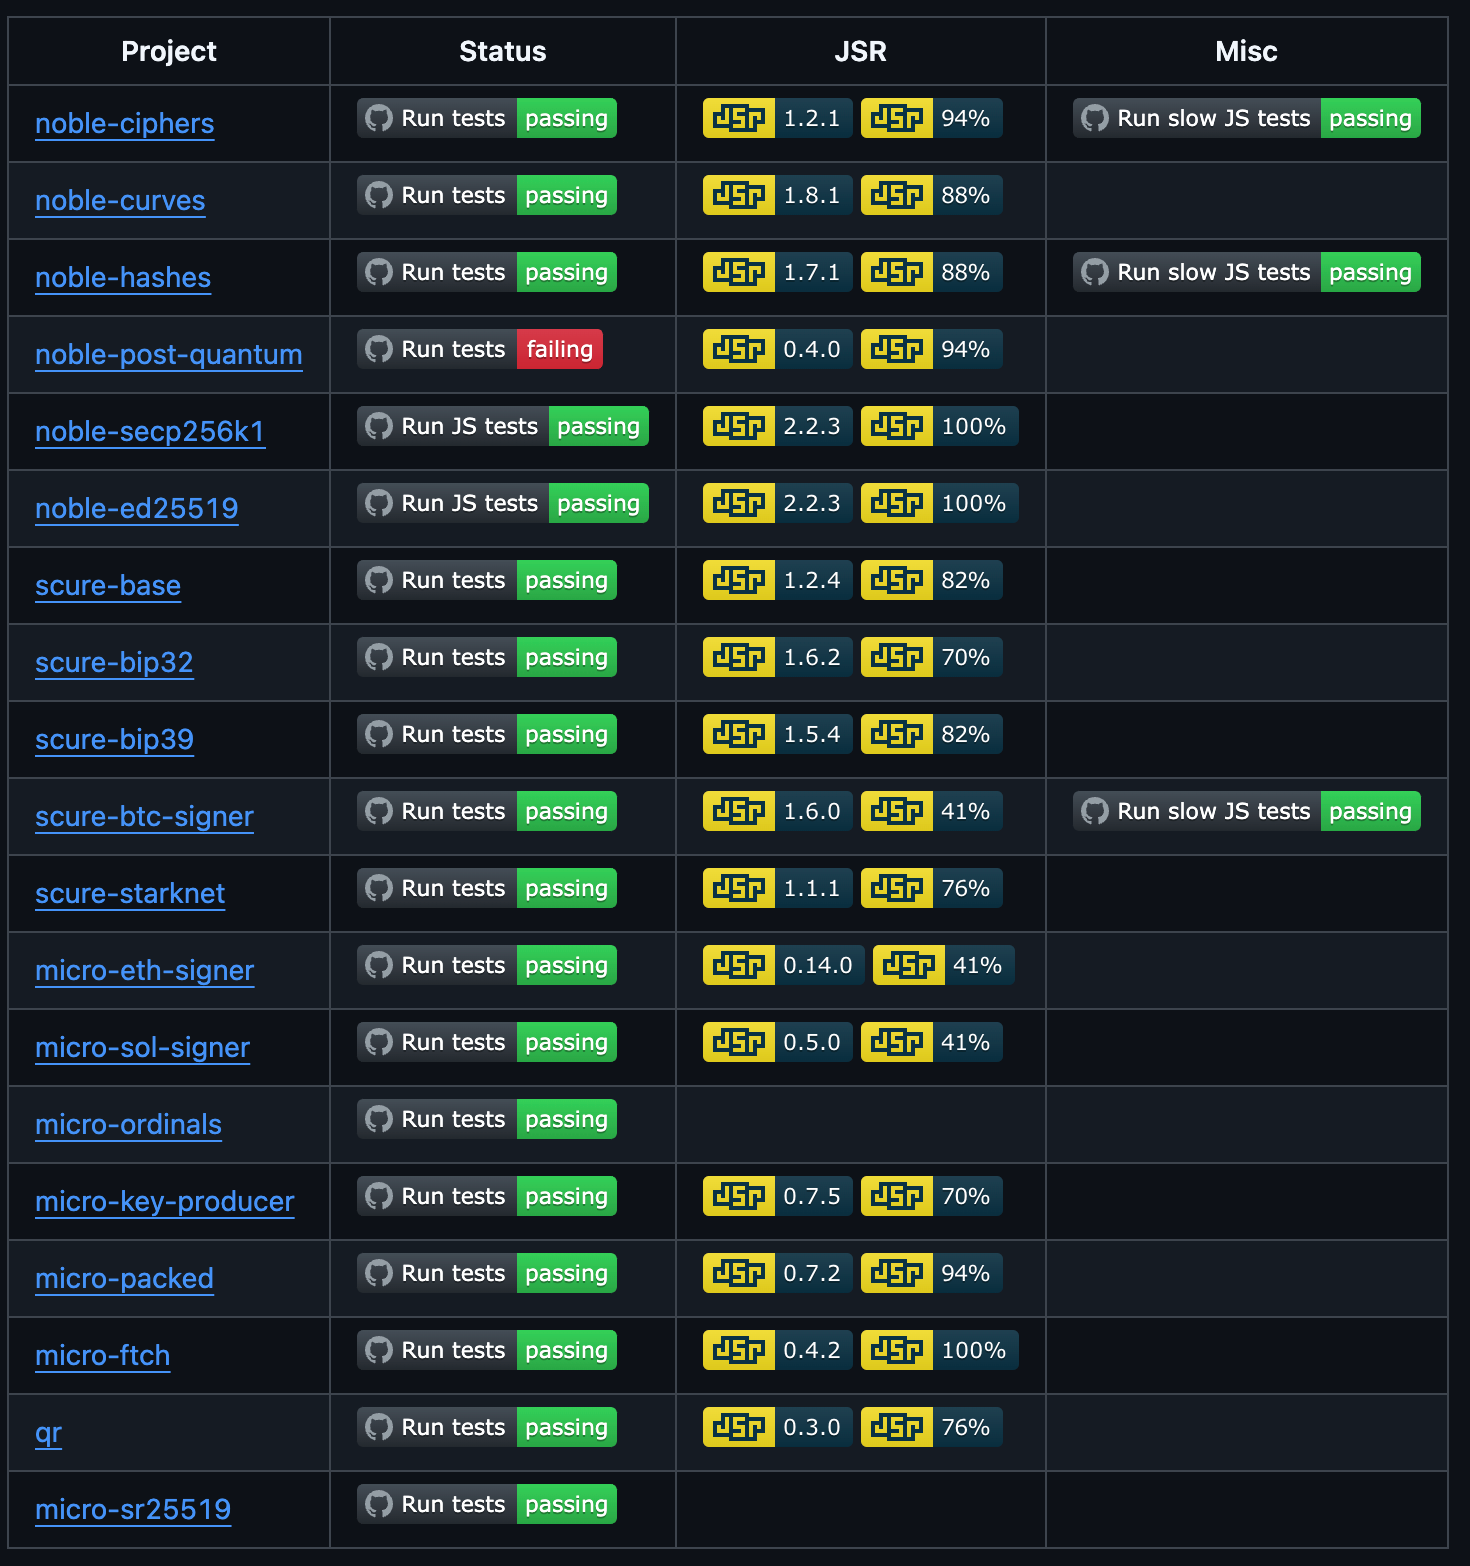Open the scure-base project link
The width and height of the screenshot is (1470, 1566).
[x=108, y=586]
